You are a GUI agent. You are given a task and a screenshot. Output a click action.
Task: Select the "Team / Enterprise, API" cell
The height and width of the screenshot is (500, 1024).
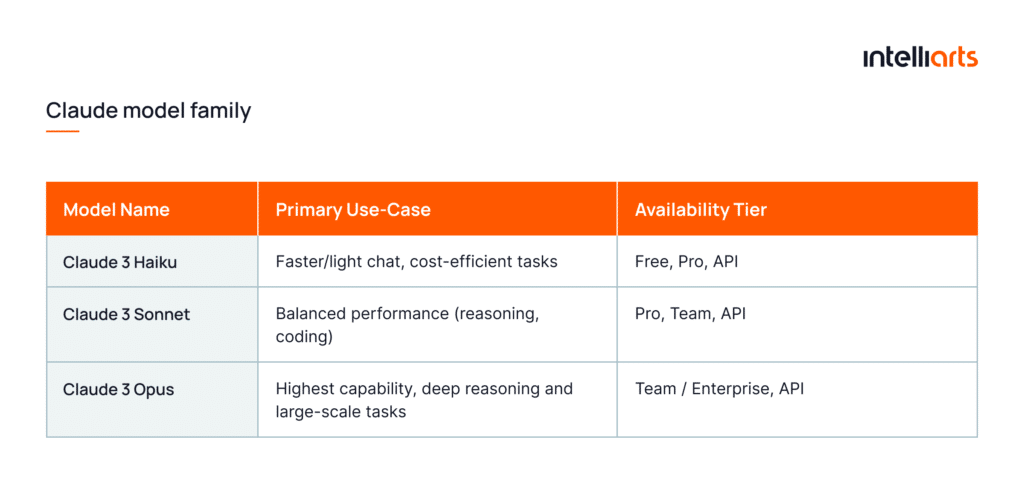pos(719,388)
